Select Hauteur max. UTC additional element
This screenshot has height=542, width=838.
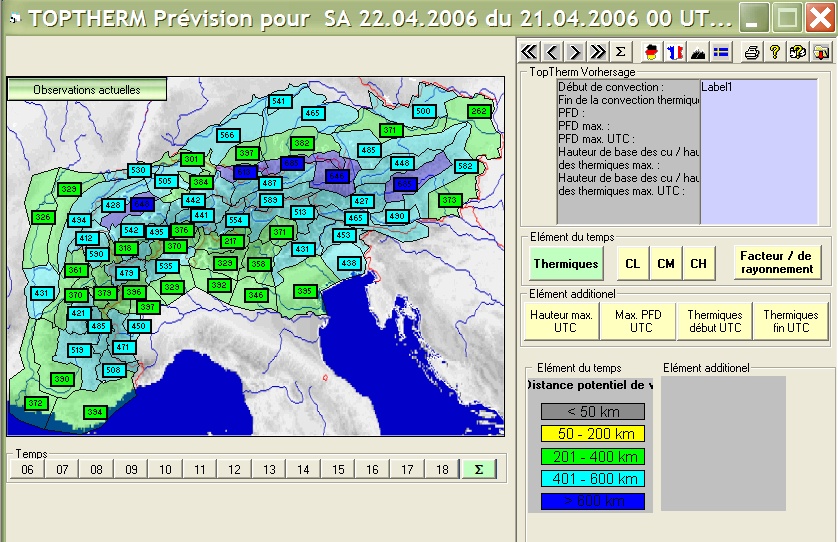(x=562, y=321)
